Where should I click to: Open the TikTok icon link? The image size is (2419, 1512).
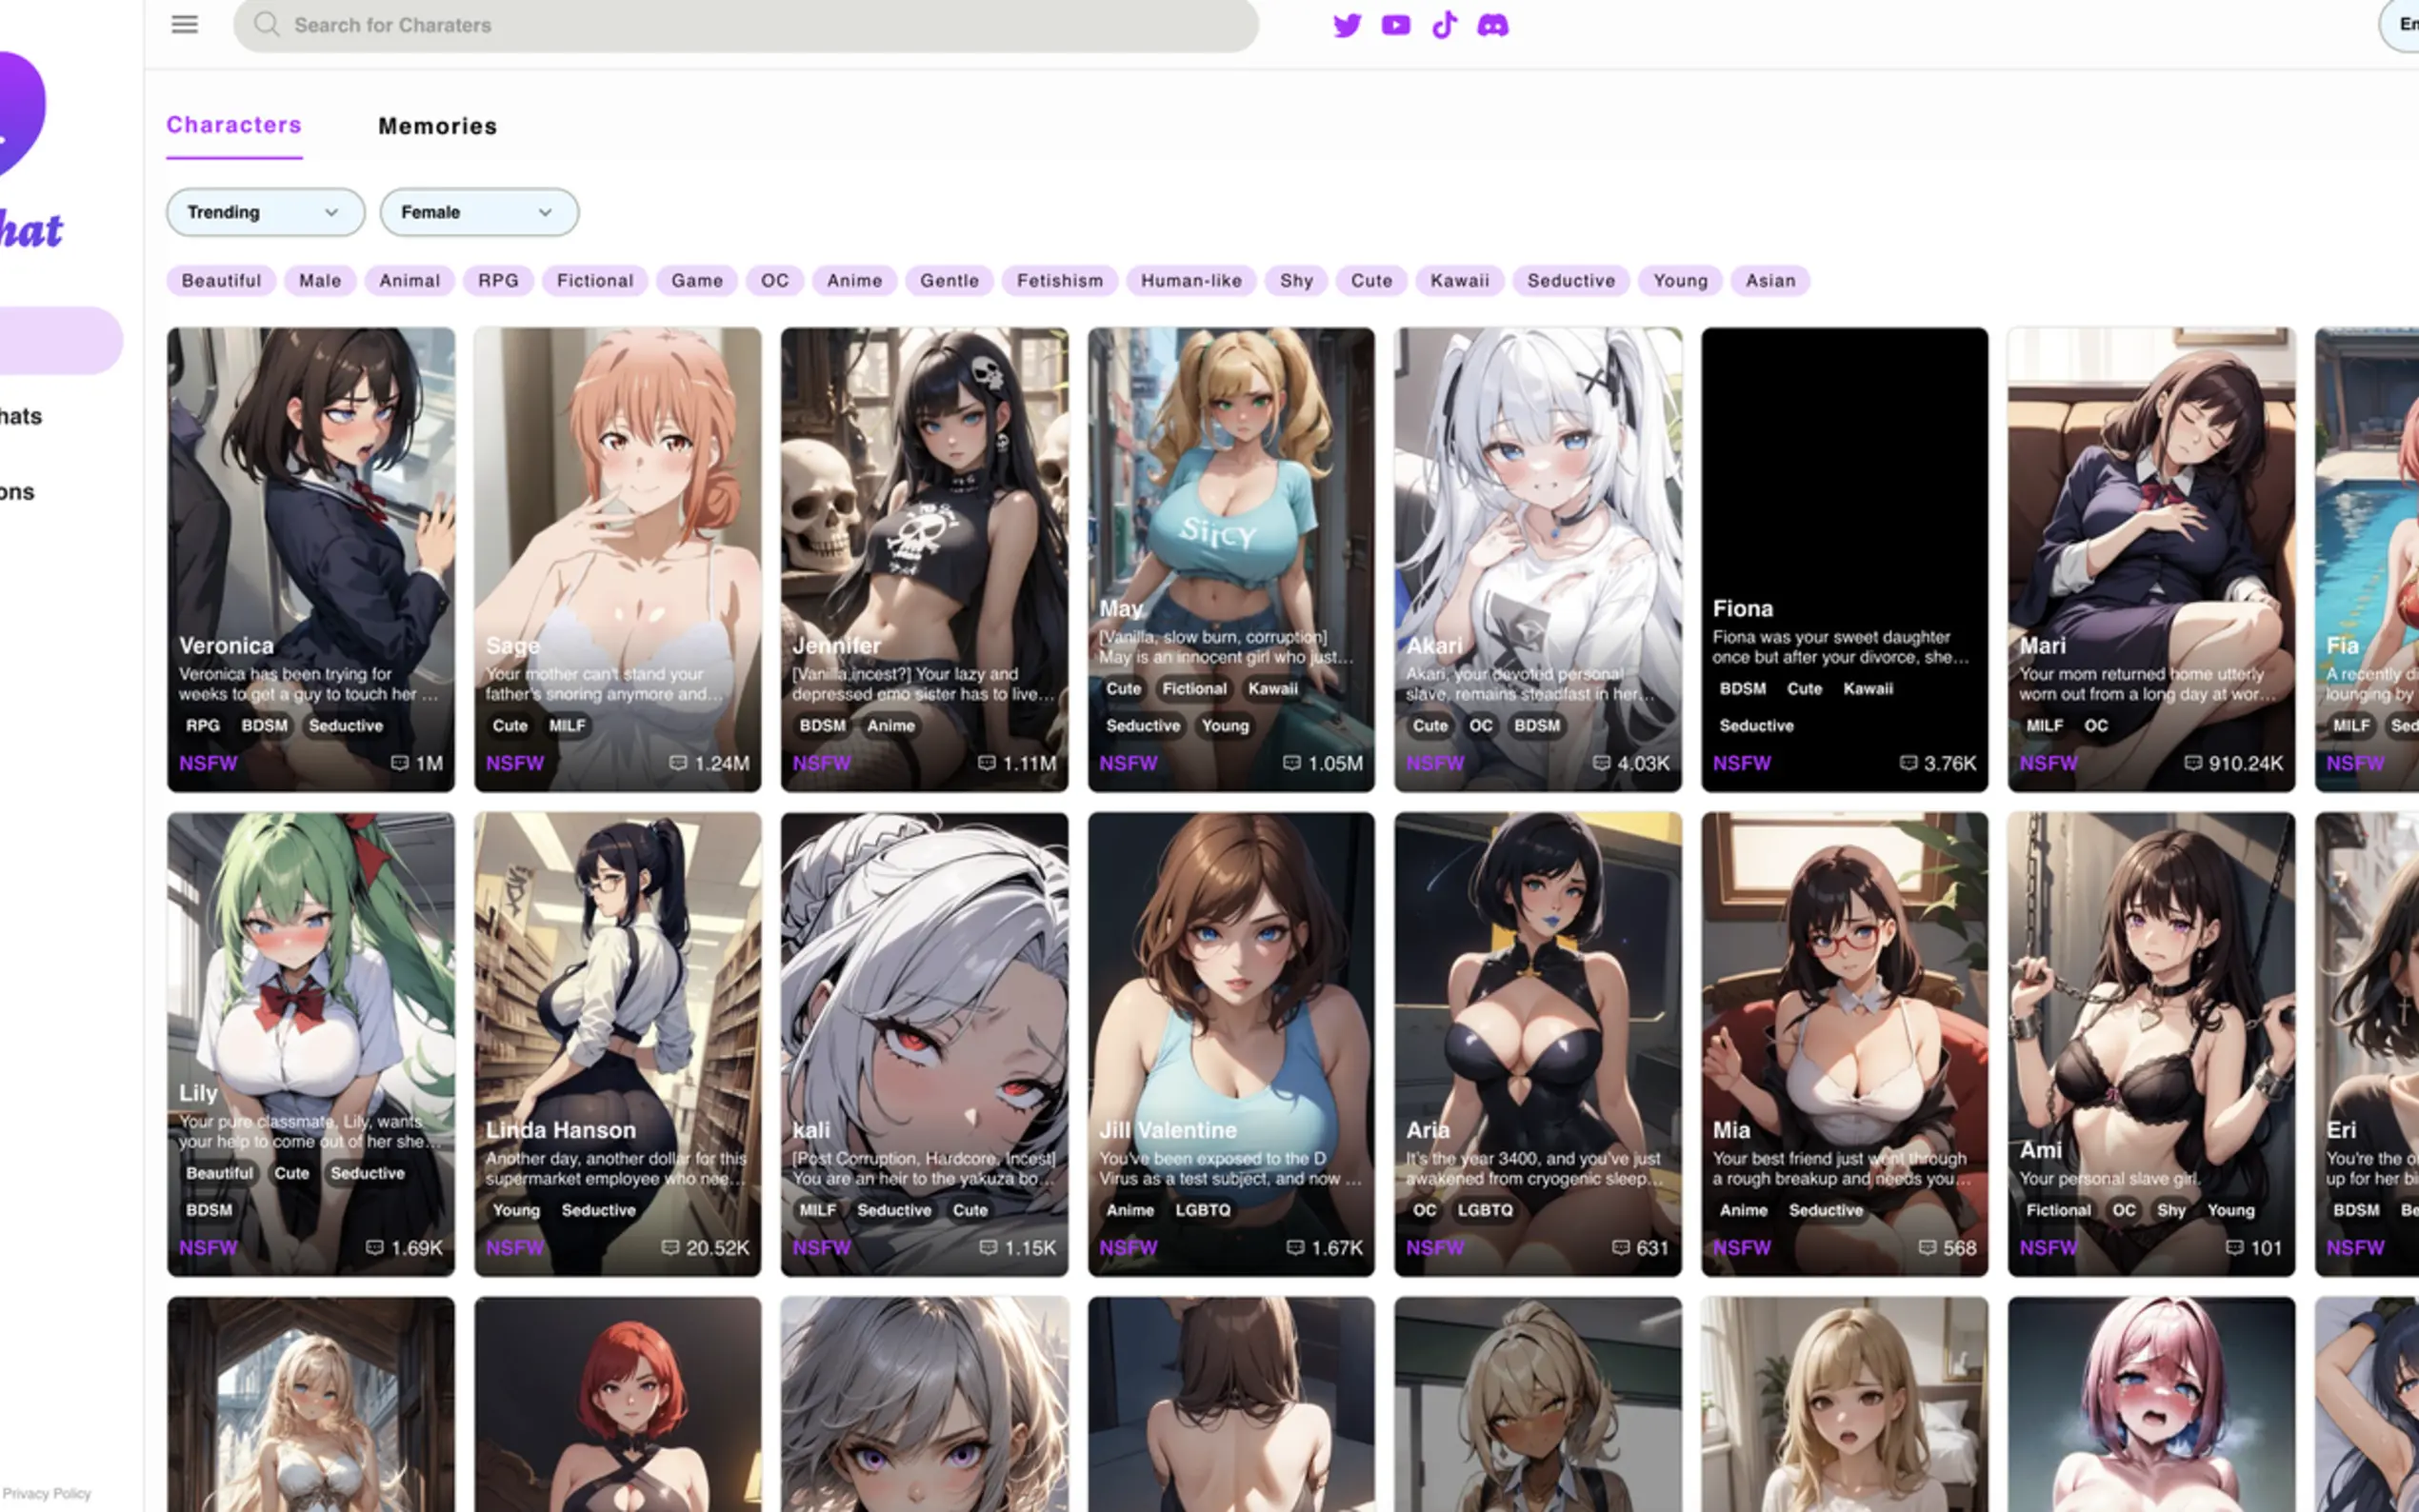[1444, 25]
